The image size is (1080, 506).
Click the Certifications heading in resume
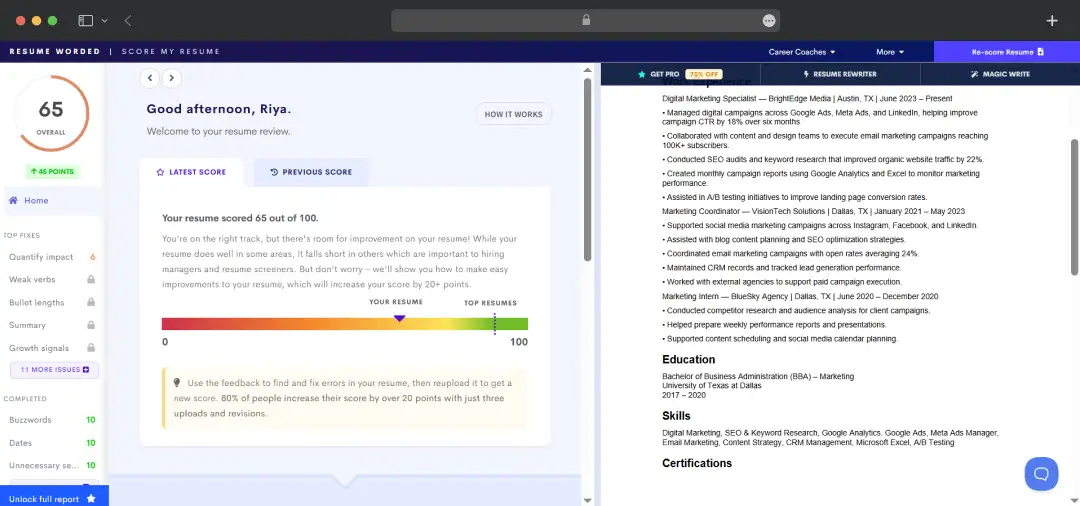pyautogui.click(x=697, y=463)
